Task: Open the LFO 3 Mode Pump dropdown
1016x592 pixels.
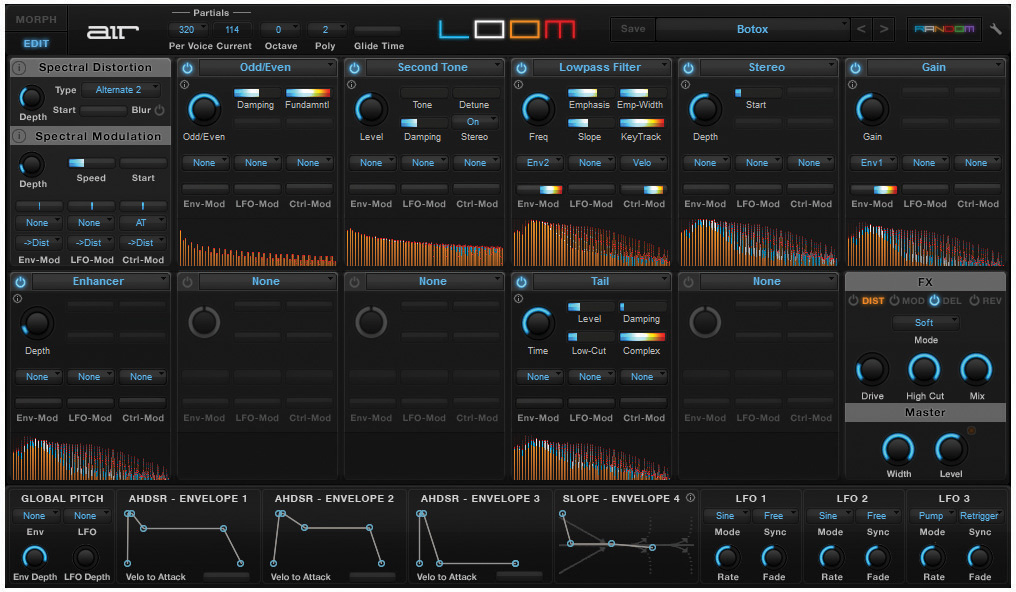Action: tap(932, 516)
